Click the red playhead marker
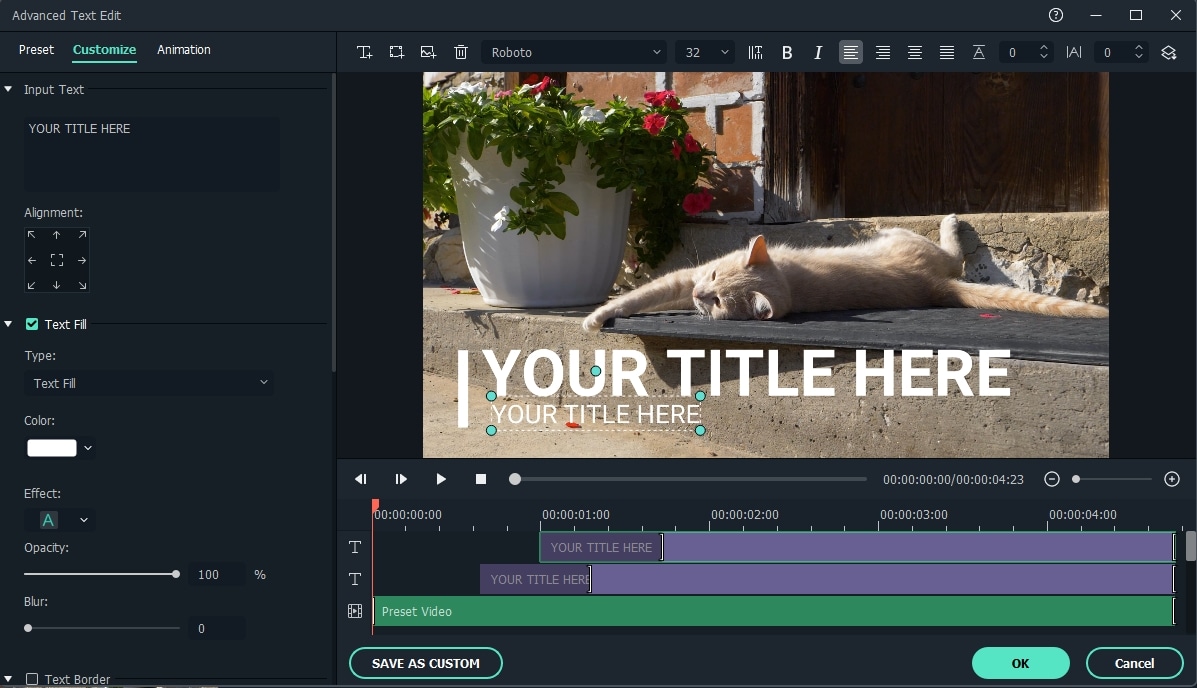The image size is (1197, 688). (376, 505)
